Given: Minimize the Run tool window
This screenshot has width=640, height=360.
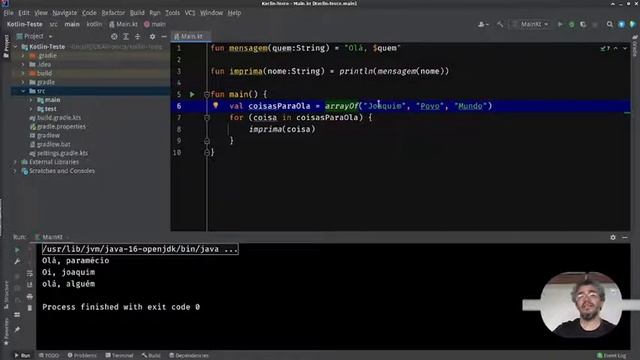Looking at the screenshot, I should point(624,237).
